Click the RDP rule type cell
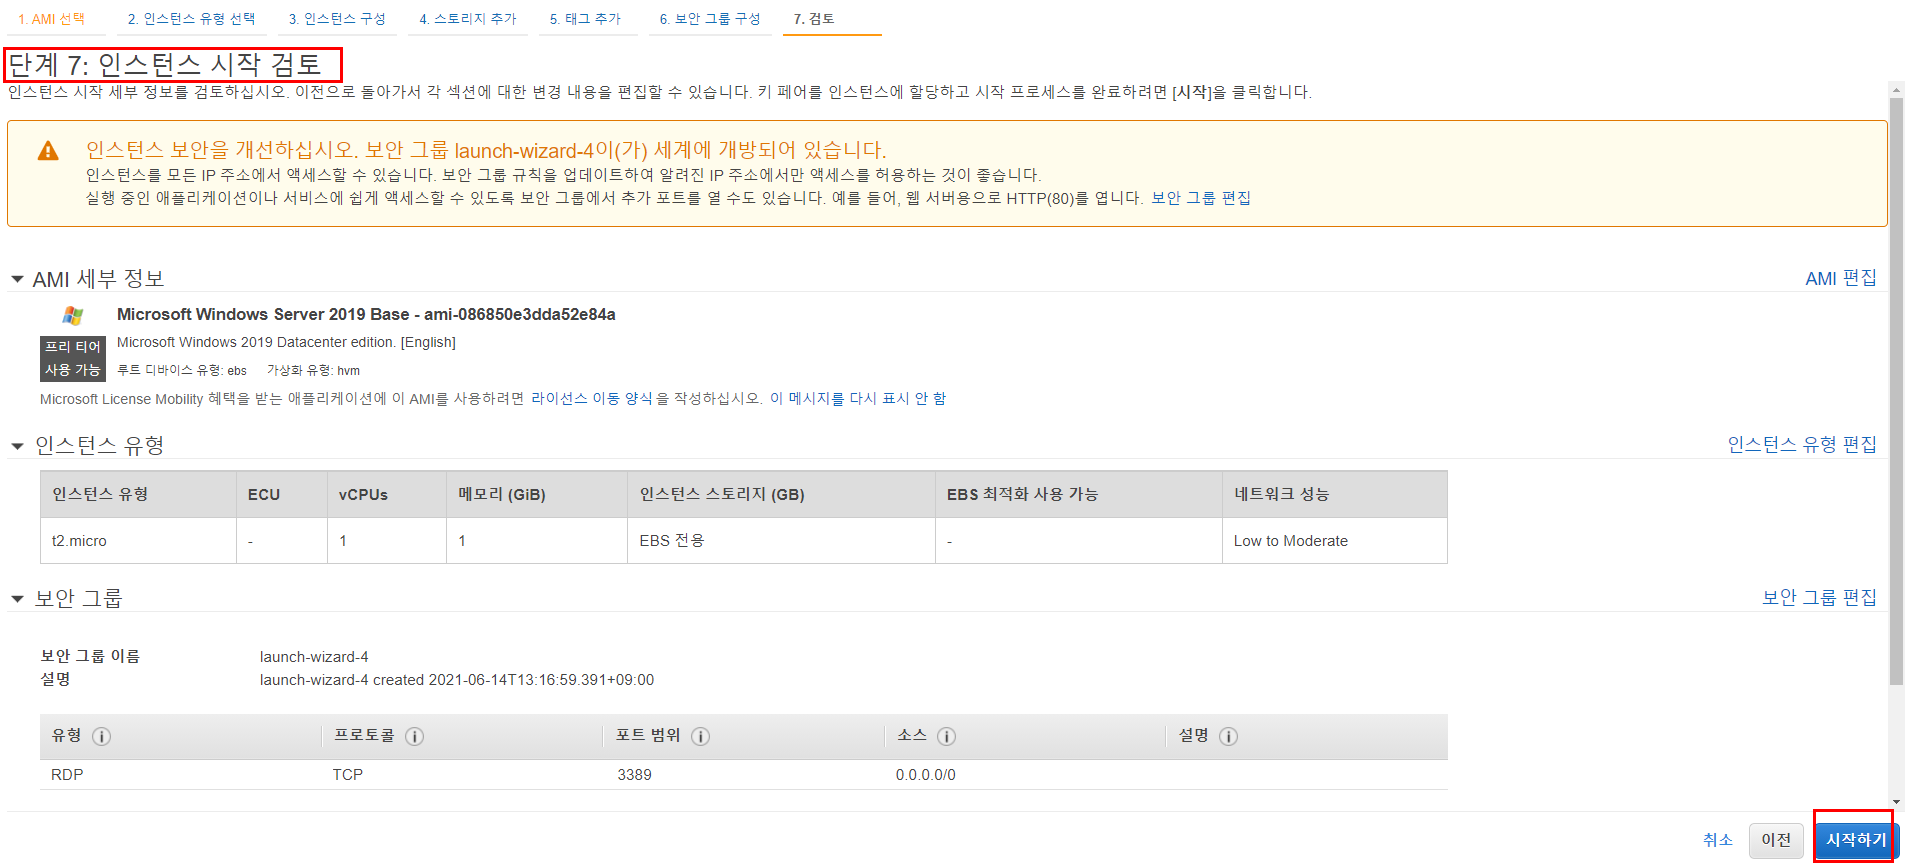This screenshot has height=868, width=1905. tap(67, 775)
